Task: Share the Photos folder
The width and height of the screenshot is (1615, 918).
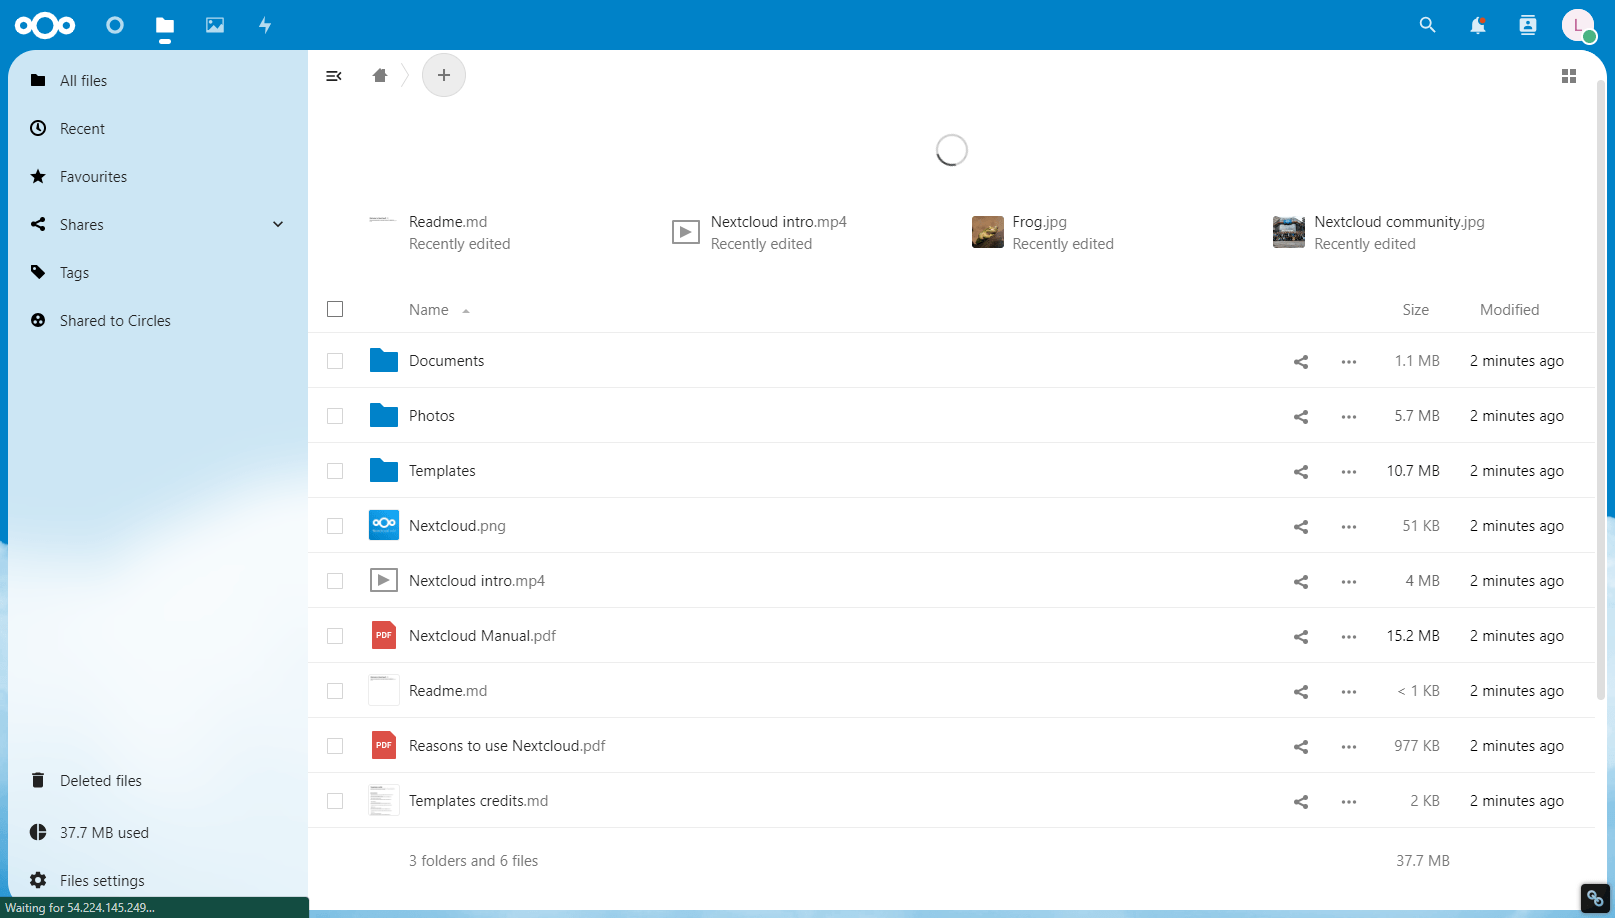Action: 1301,417
